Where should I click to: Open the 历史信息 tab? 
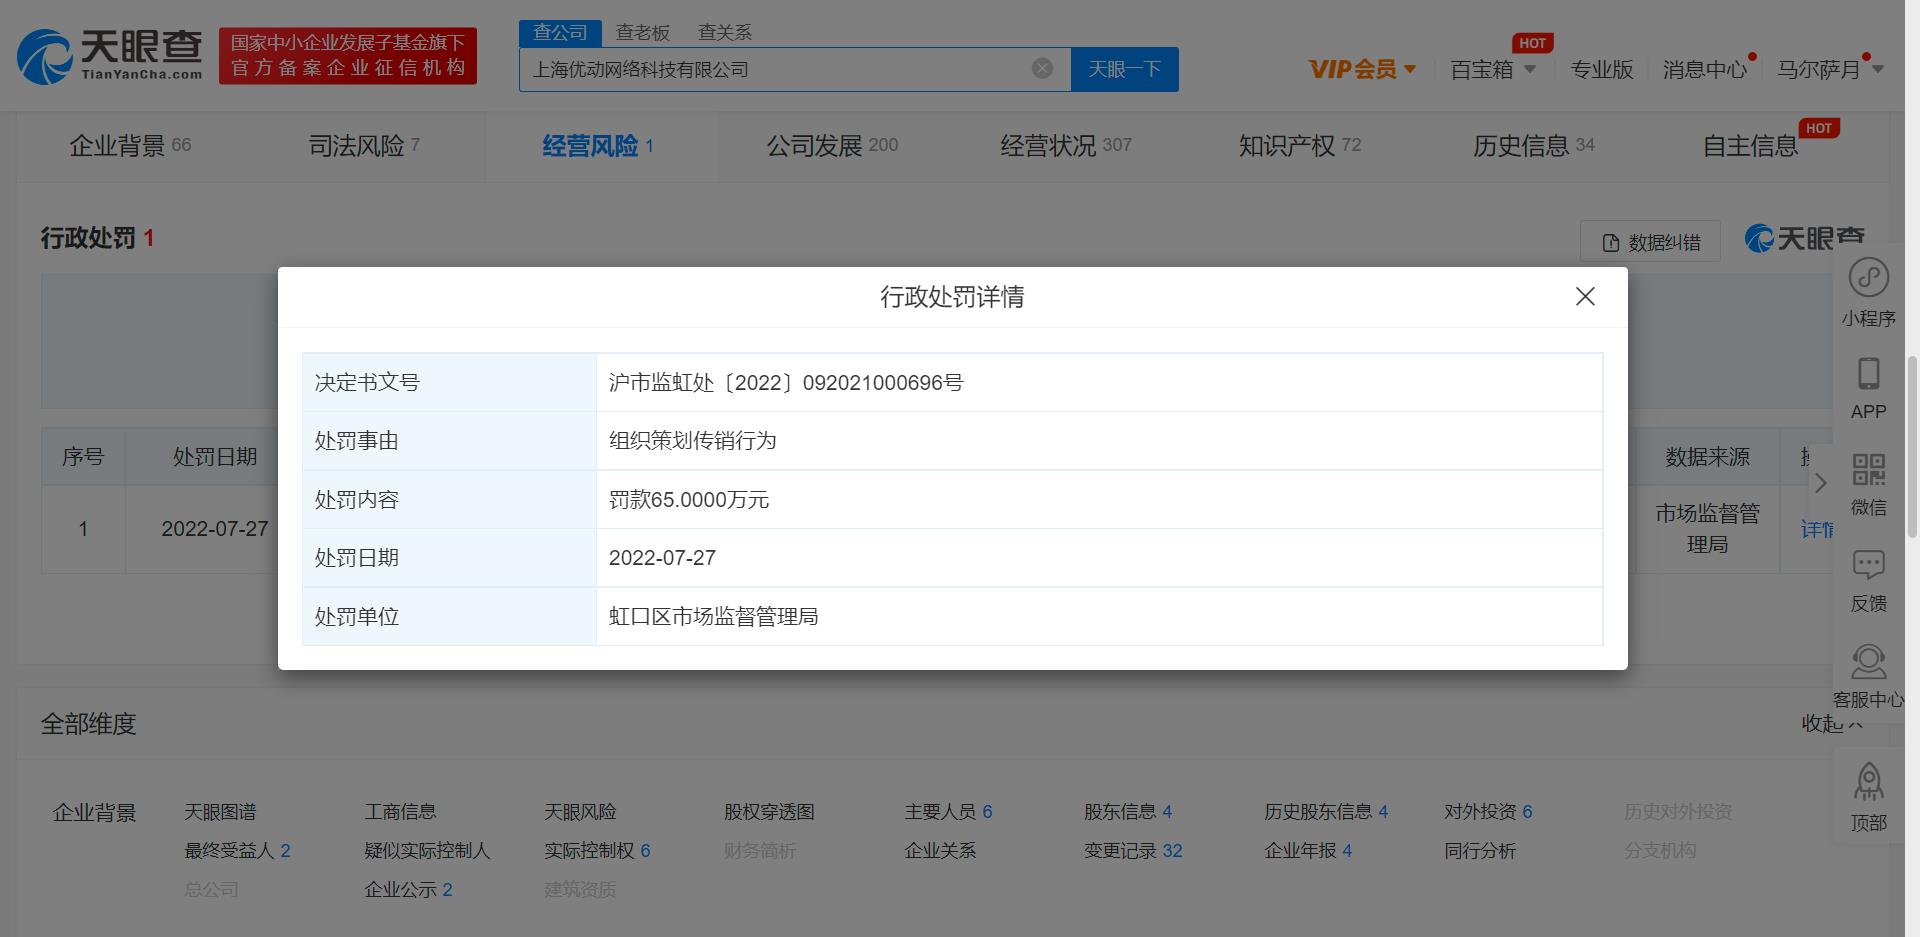coord(1534,146)
